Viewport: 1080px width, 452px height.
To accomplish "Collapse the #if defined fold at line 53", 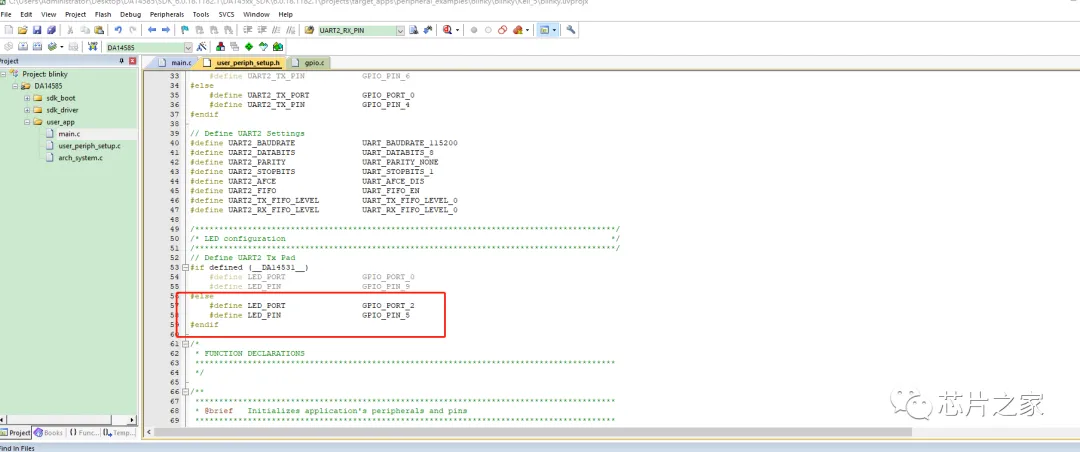I will tap(185, 267).
